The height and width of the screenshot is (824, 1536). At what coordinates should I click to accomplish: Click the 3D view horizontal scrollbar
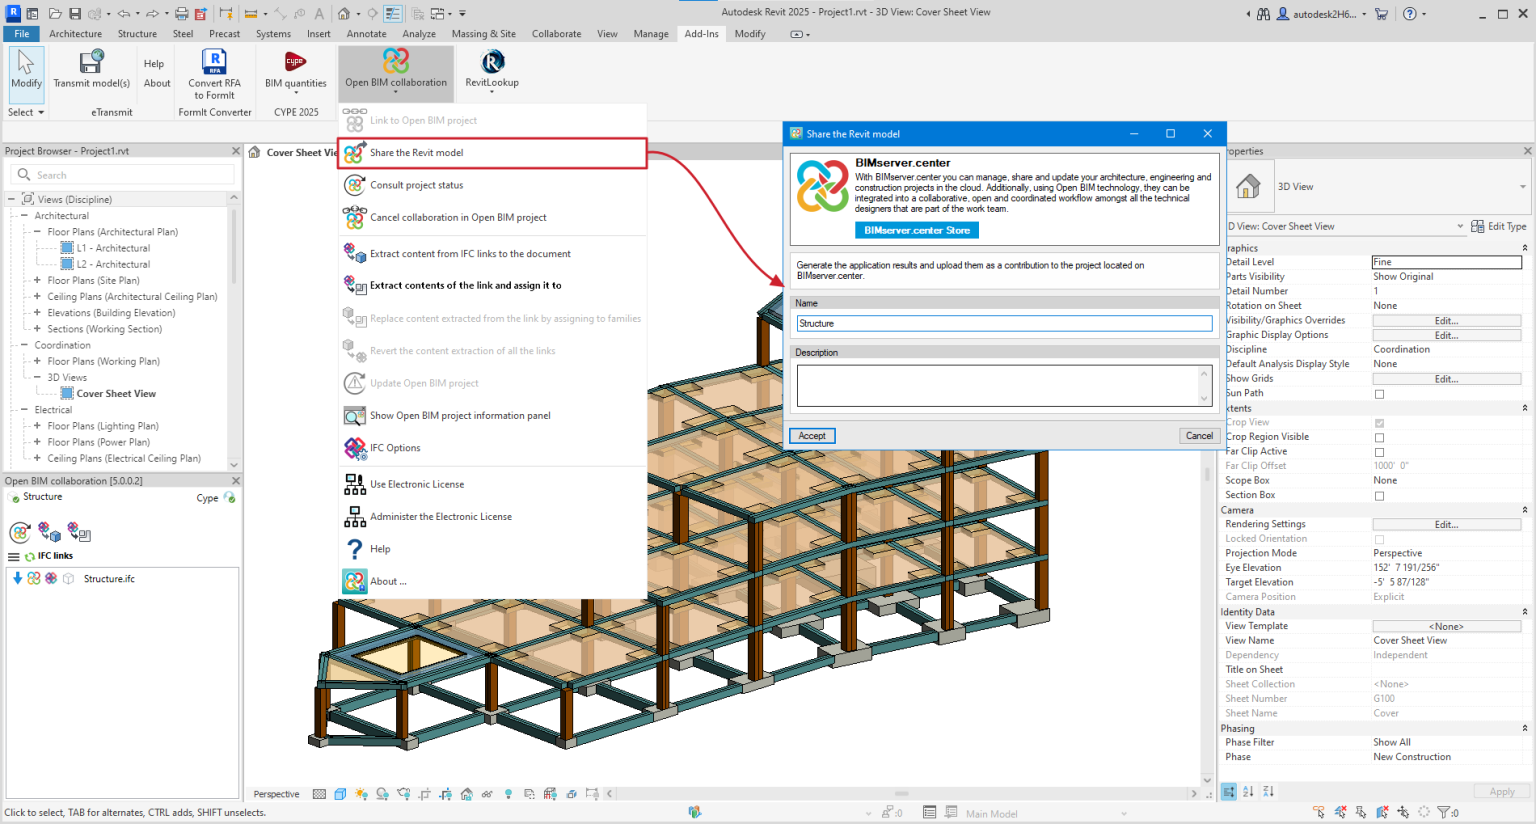(901, 794)
